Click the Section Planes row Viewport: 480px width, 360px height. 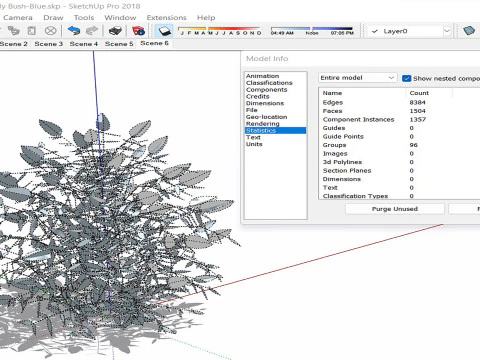(399, 171)
